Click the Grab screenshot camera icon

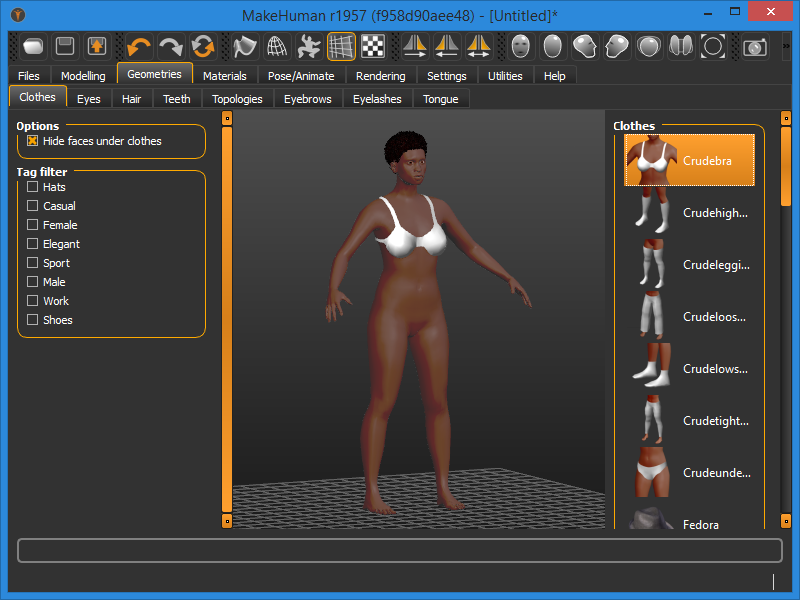[755, 46]
